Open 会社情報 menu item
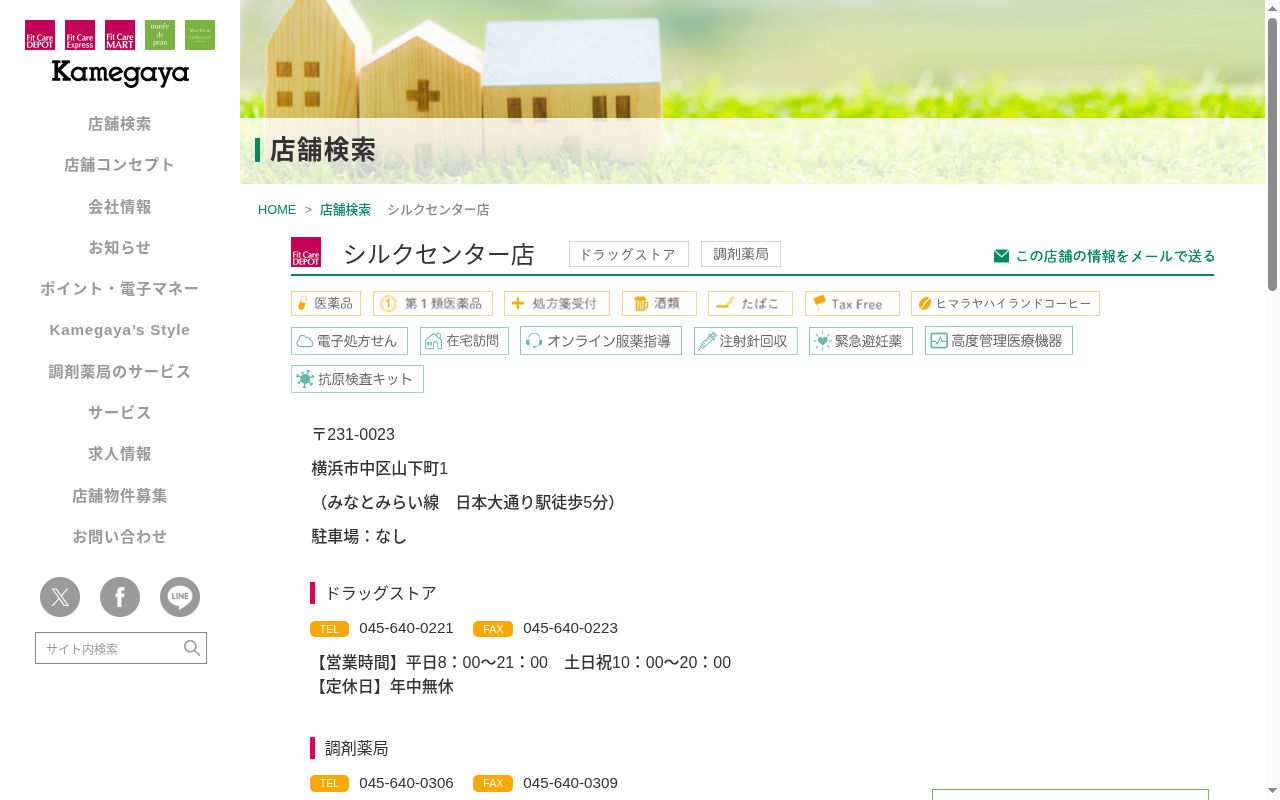The height and width of the screenshot is (800, 1280). pos(120,207)
